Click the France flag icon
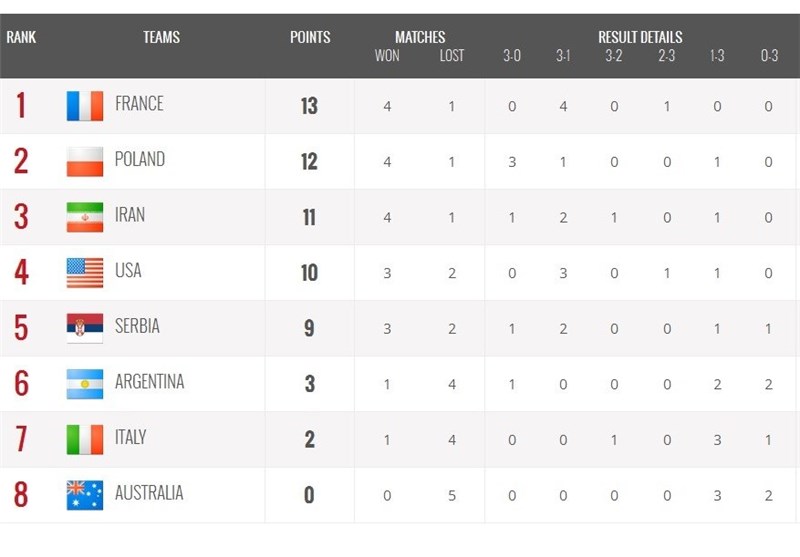Screen dimensions: 800x557 point(85,106)
